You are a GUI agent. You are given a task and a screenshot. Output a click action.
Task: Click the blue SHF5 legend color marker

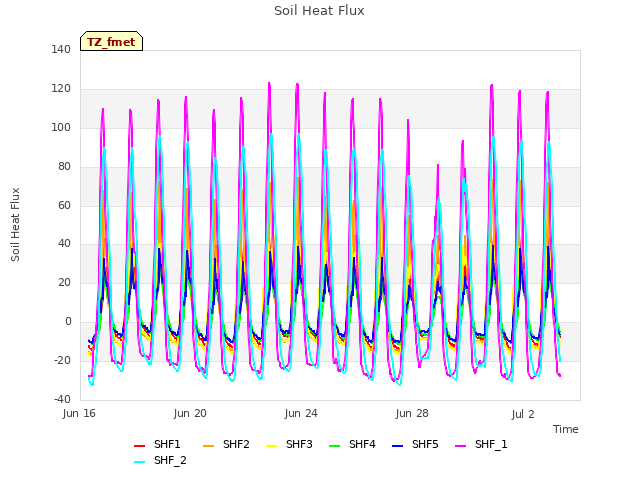pyautogui.click(x=398, y=446)
